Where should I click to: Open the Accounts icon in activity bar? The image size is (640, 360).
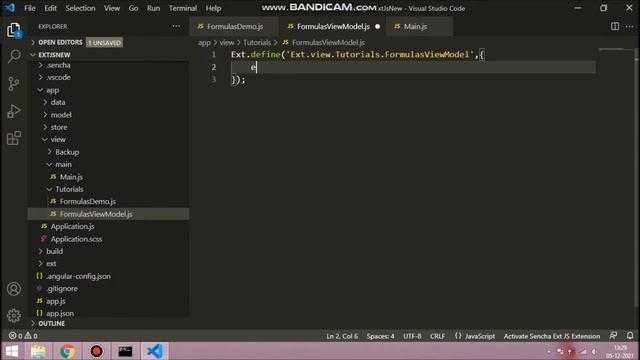[x=13, y=289]
